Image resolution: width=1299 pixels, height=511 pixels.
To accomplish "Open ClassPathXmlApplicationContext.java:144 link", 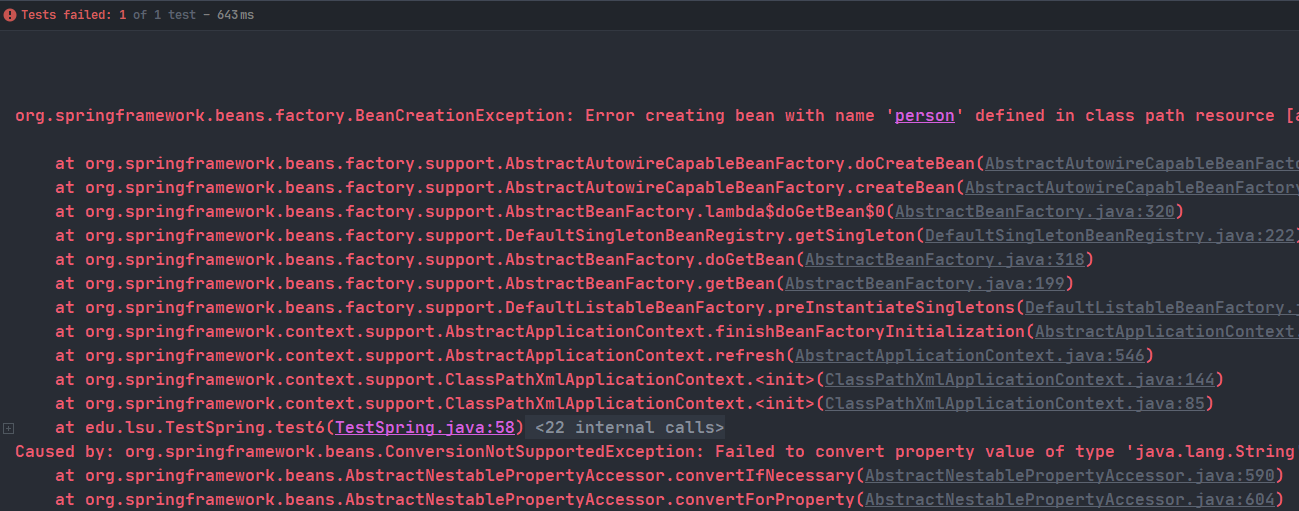I will tap(1020, 380).
